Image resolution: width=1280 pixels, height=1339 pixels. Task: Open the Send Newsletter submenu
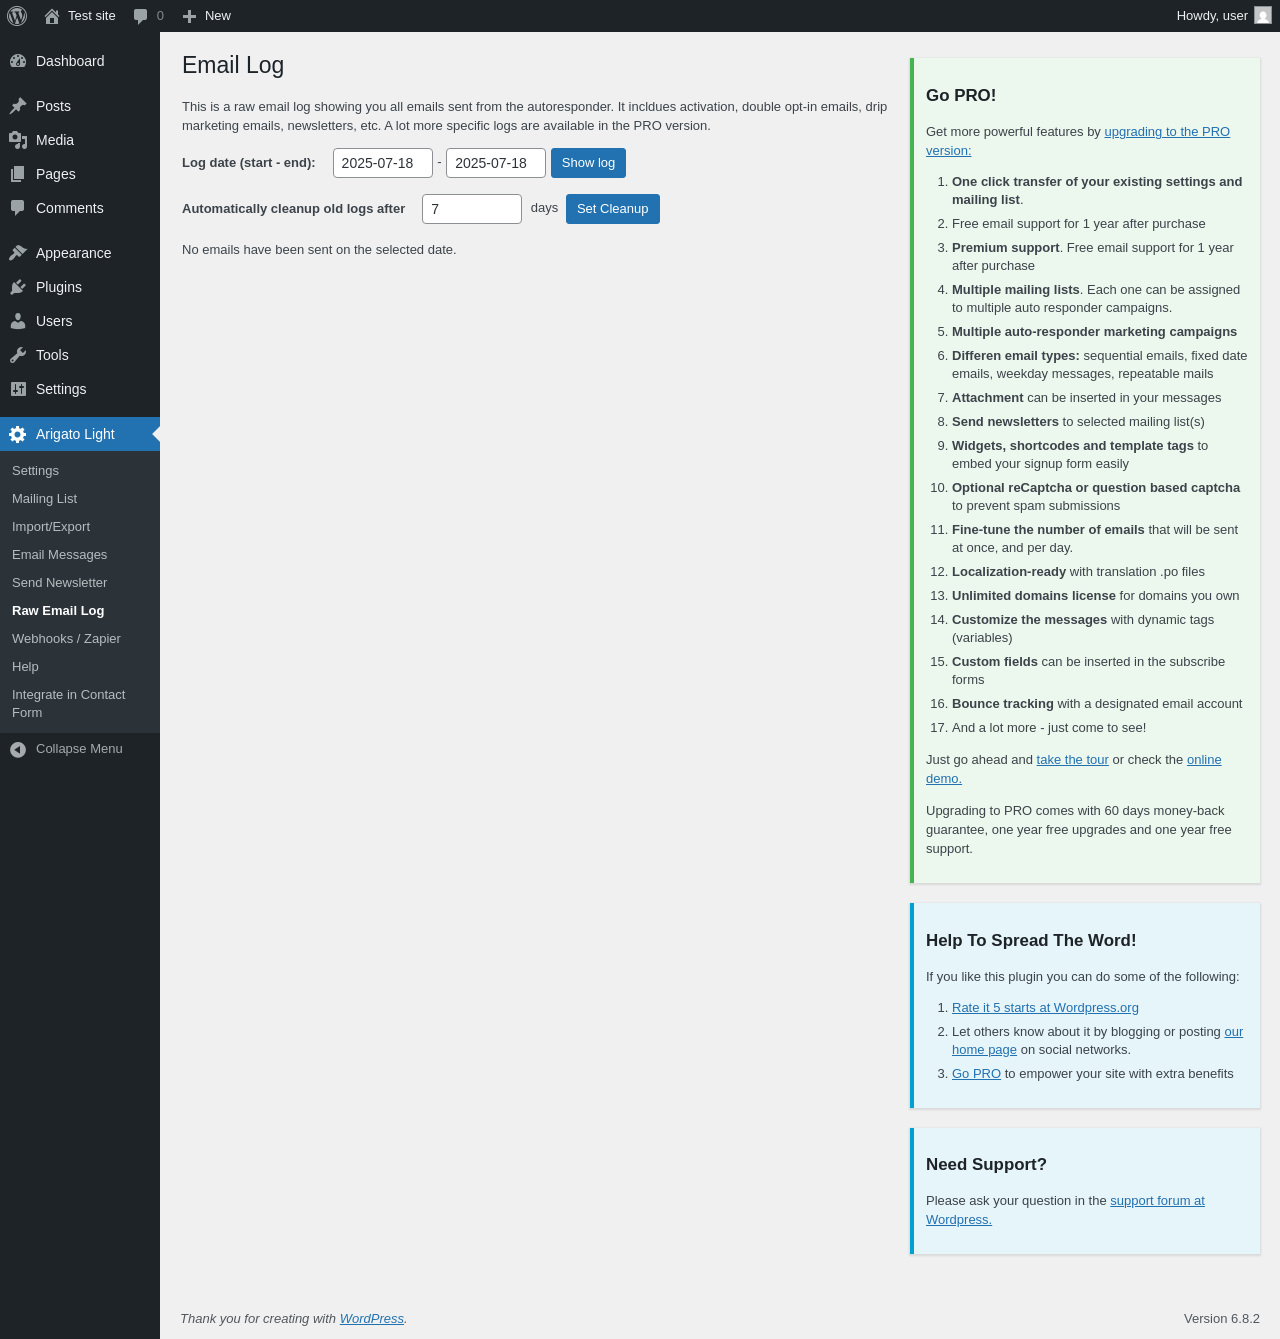[x=59, y=583]
